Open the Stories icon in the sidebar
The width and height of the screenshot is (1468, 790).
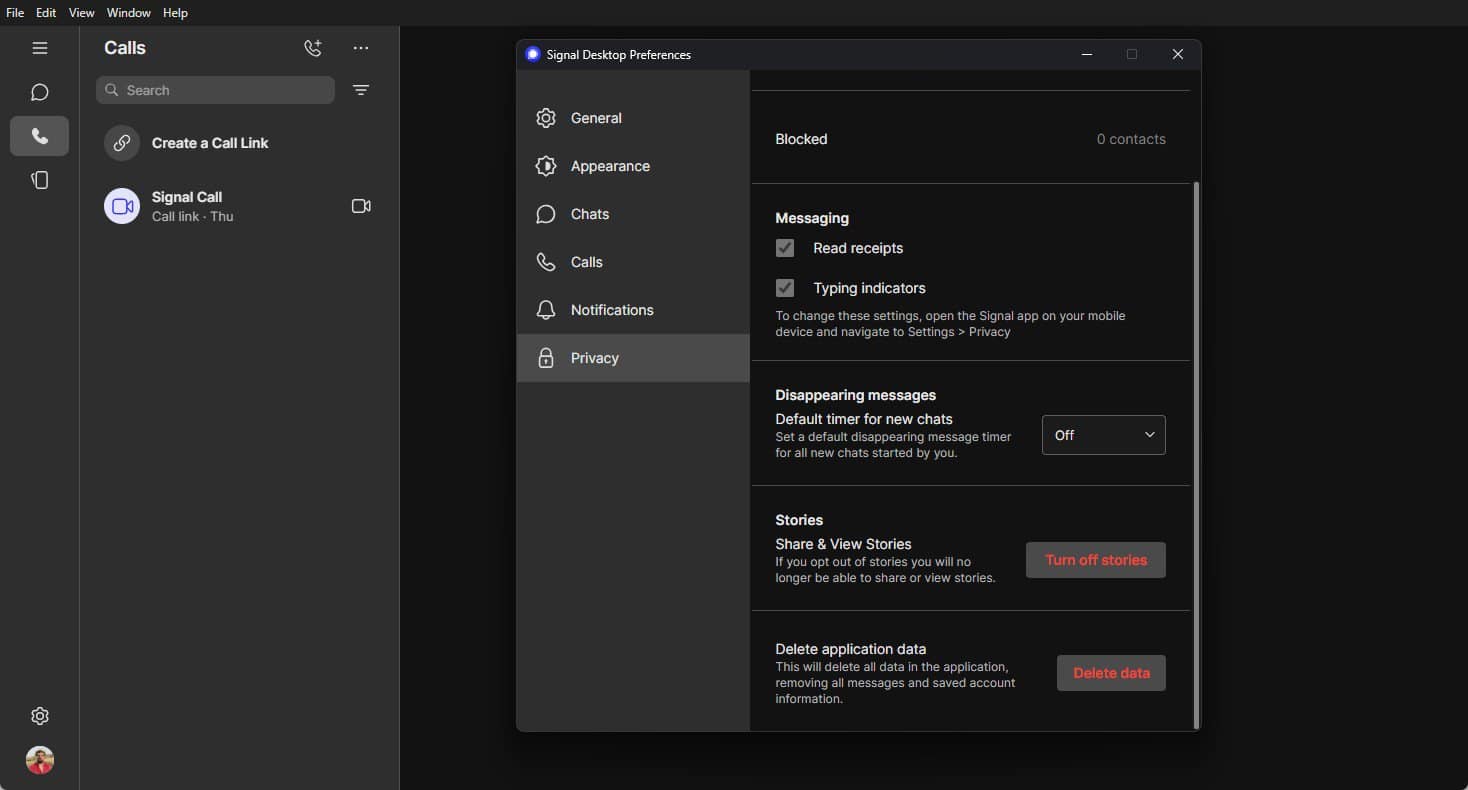coord(40,180)
